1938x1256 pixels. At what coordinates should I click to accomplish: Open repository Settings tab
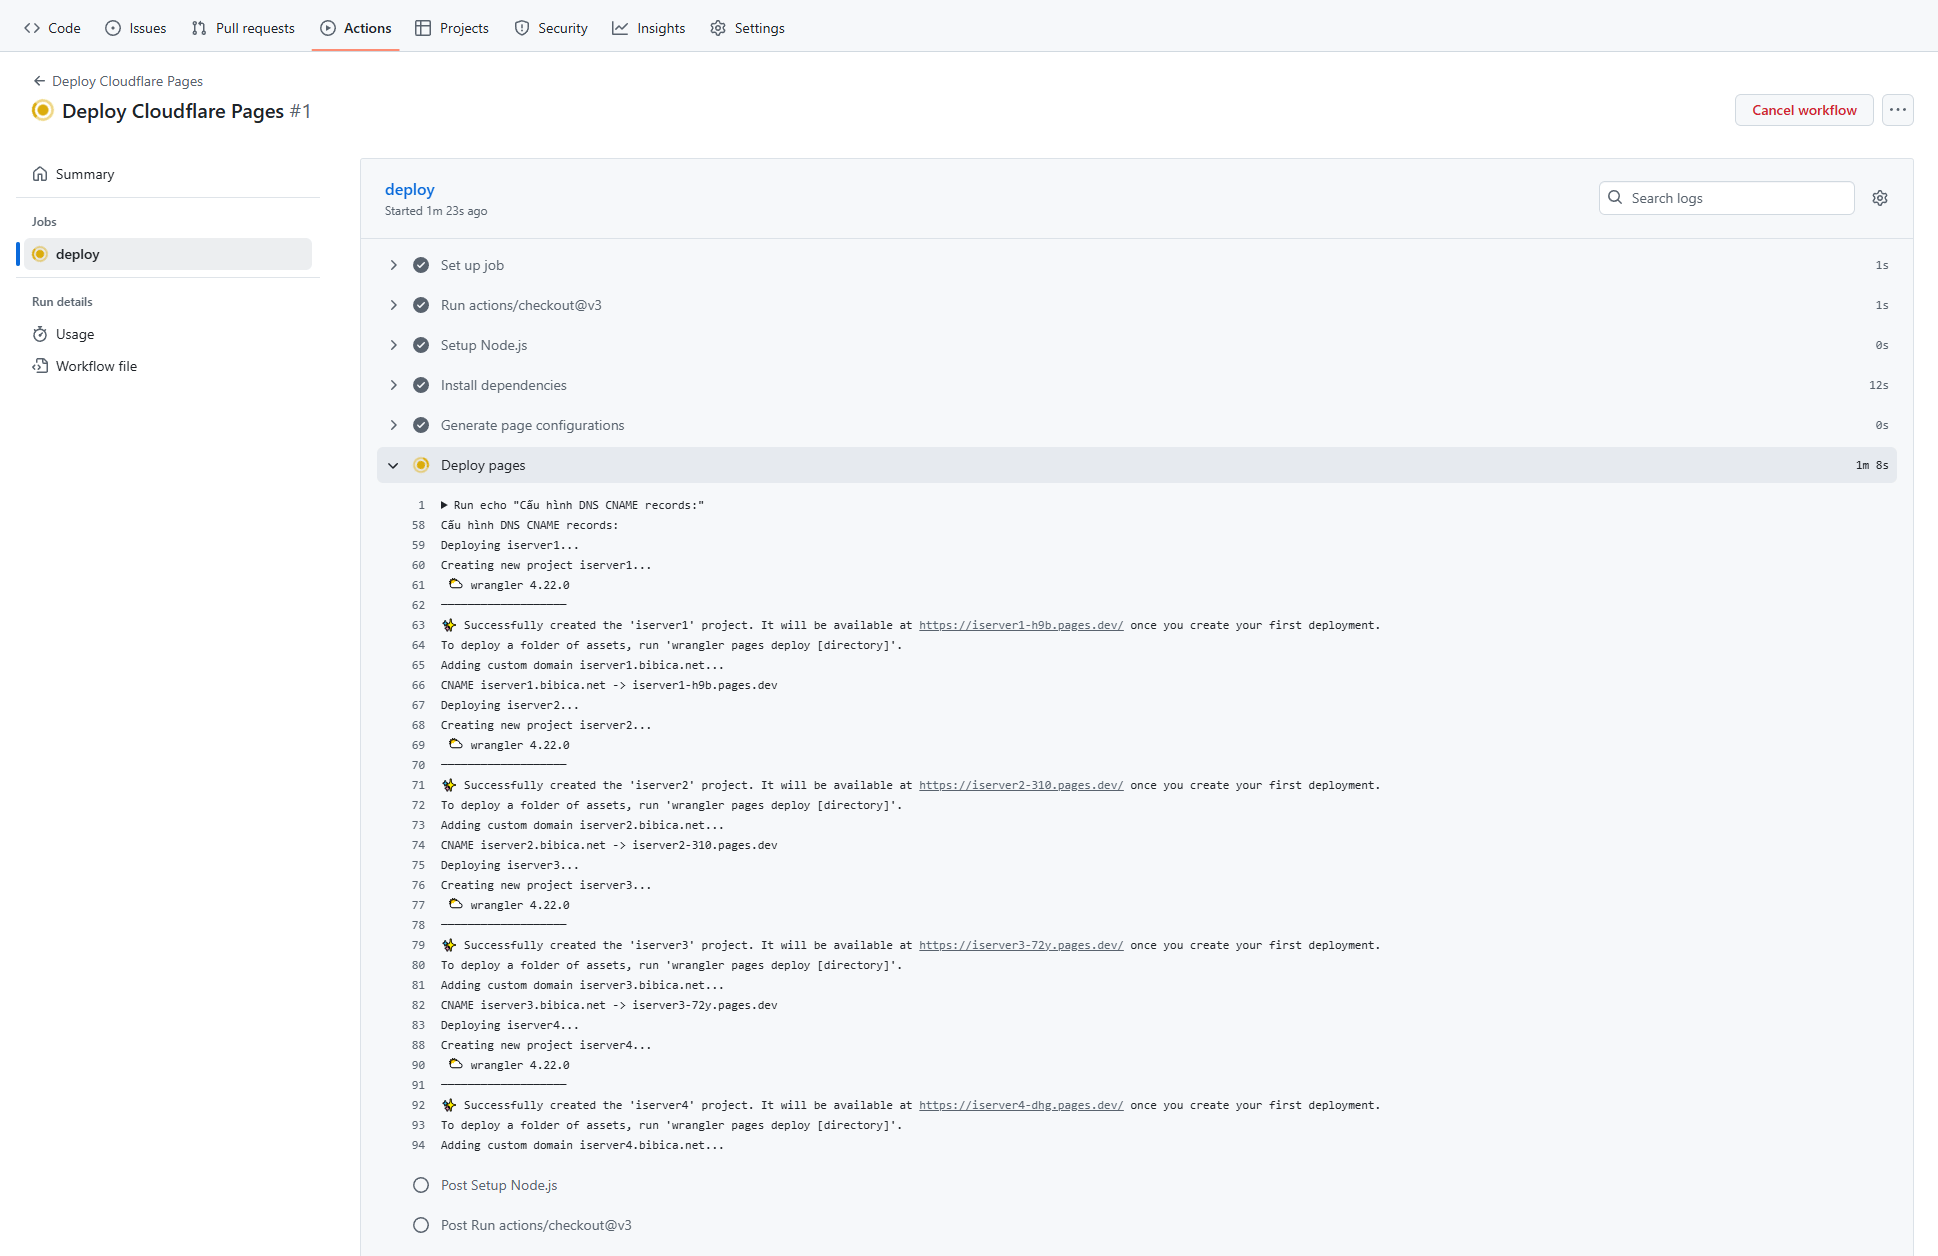[x=748, y=28]
